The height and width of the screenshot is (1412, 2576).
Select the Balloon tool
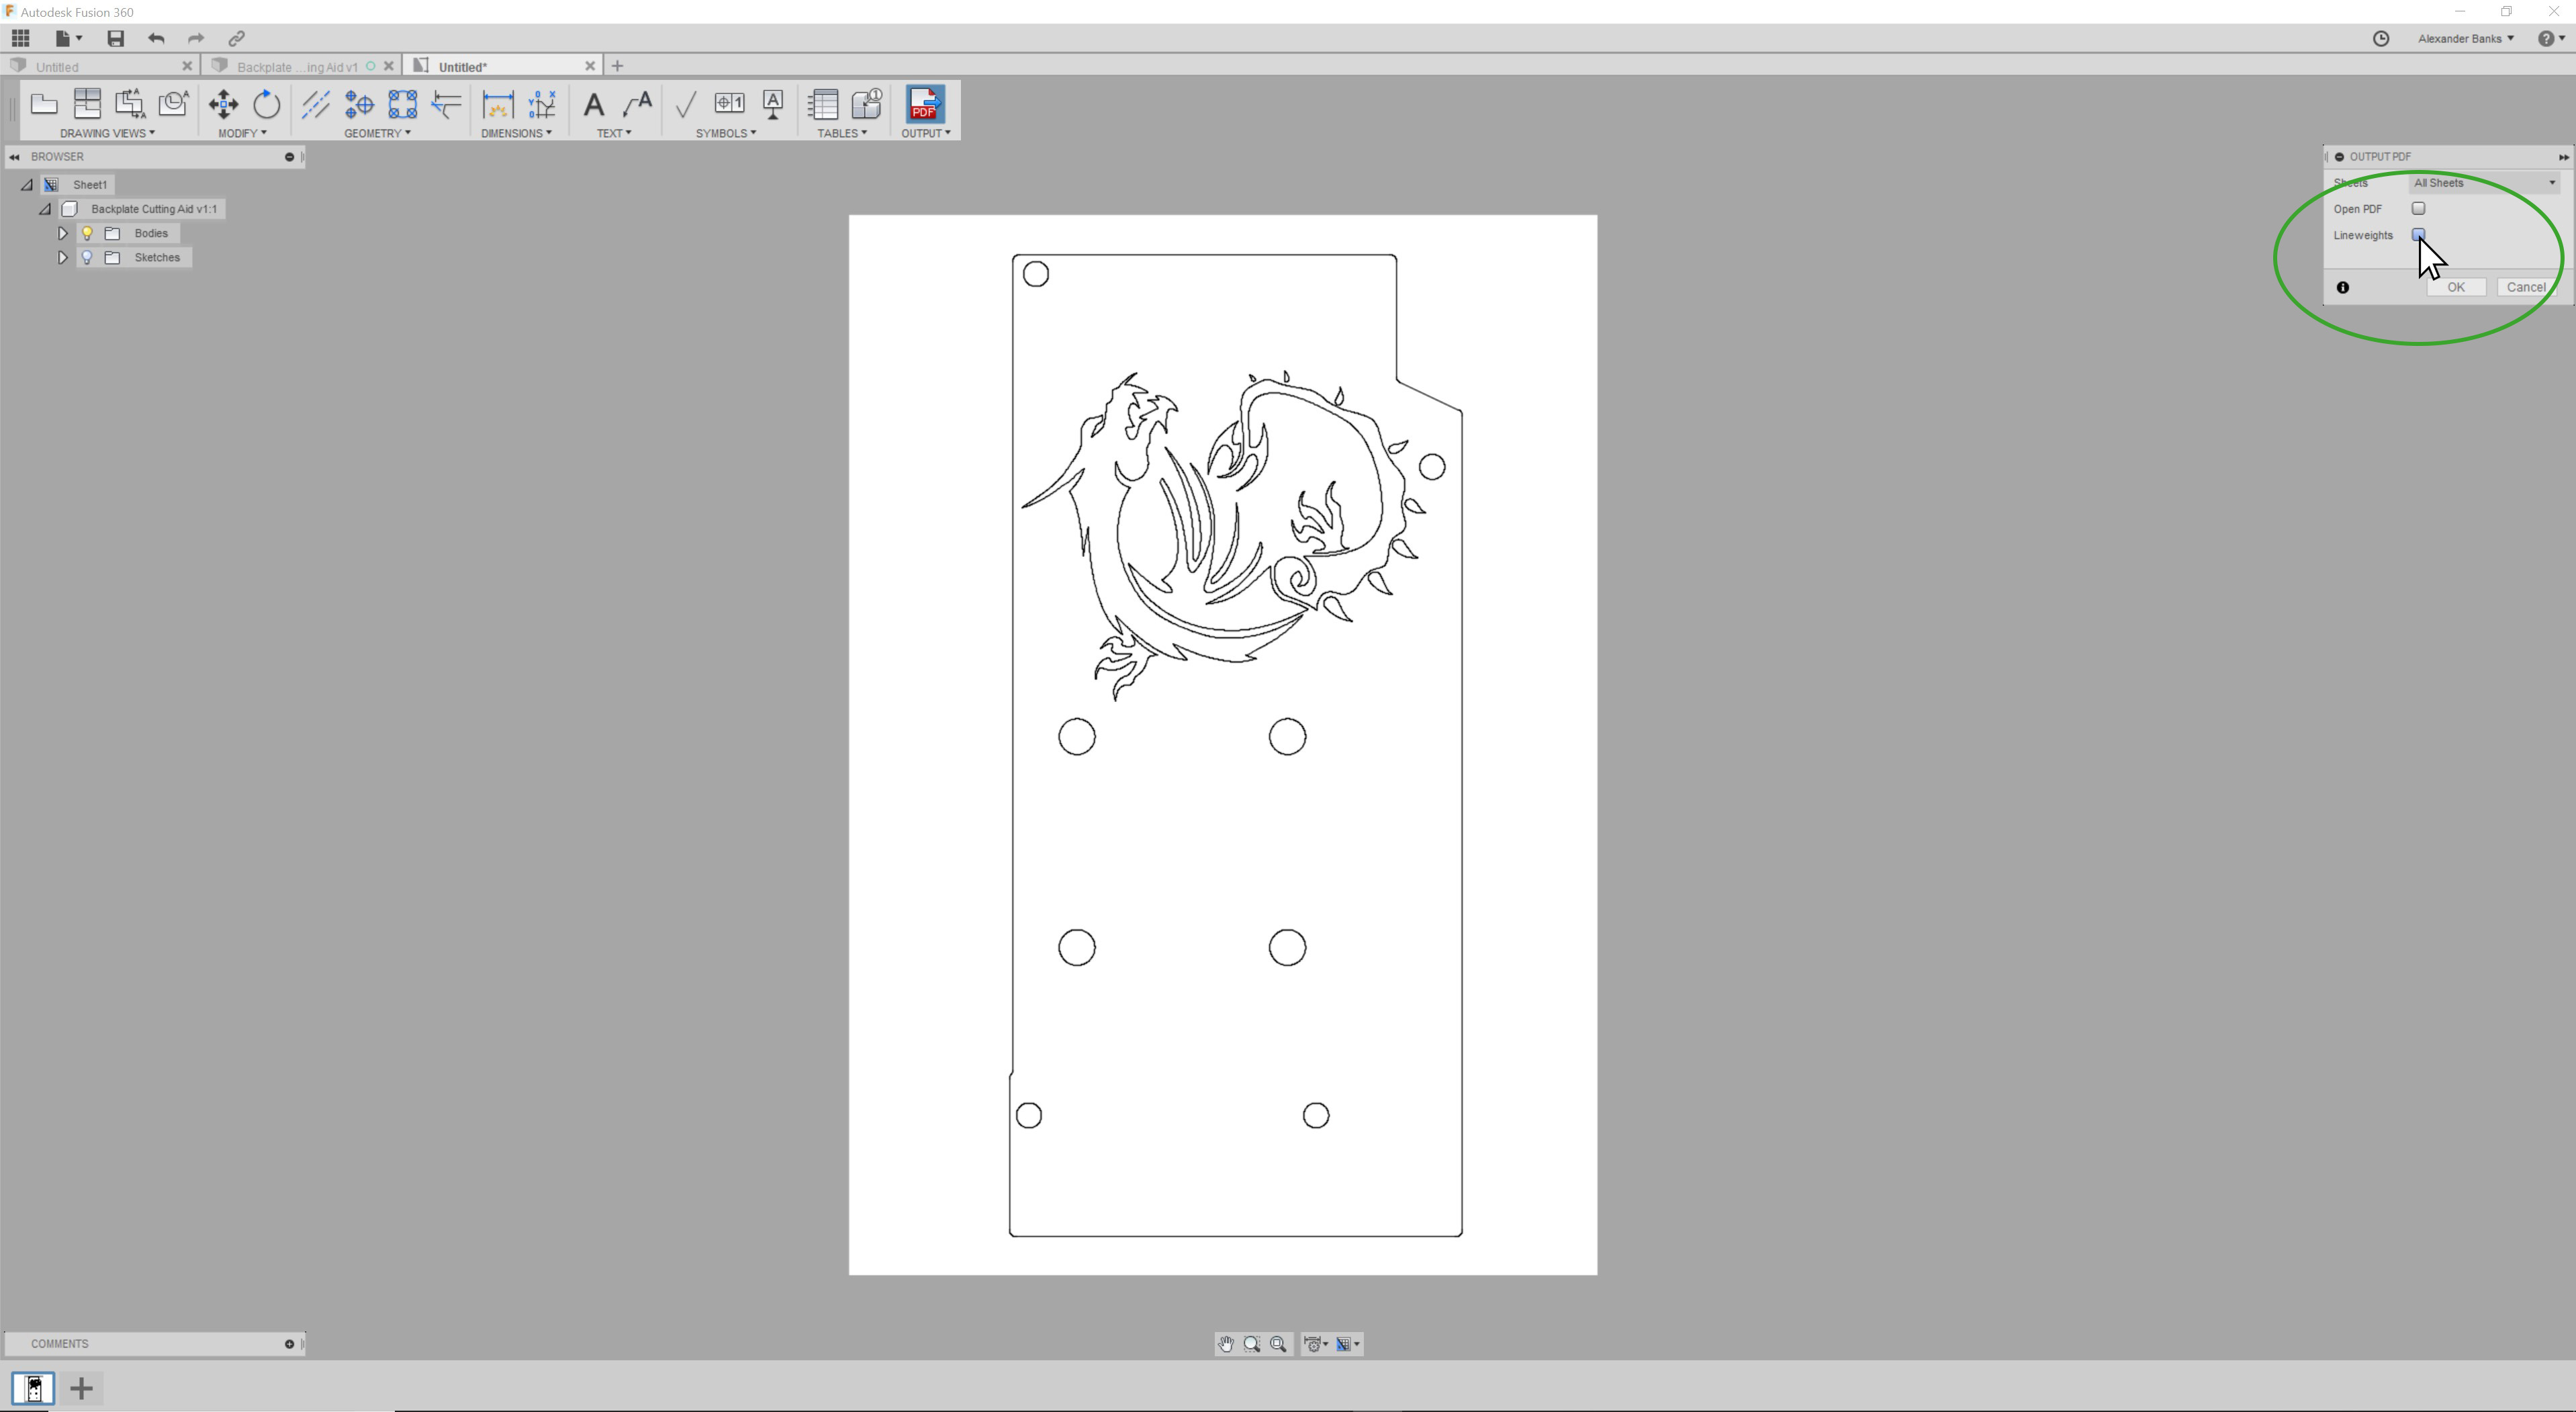(867, 104)
